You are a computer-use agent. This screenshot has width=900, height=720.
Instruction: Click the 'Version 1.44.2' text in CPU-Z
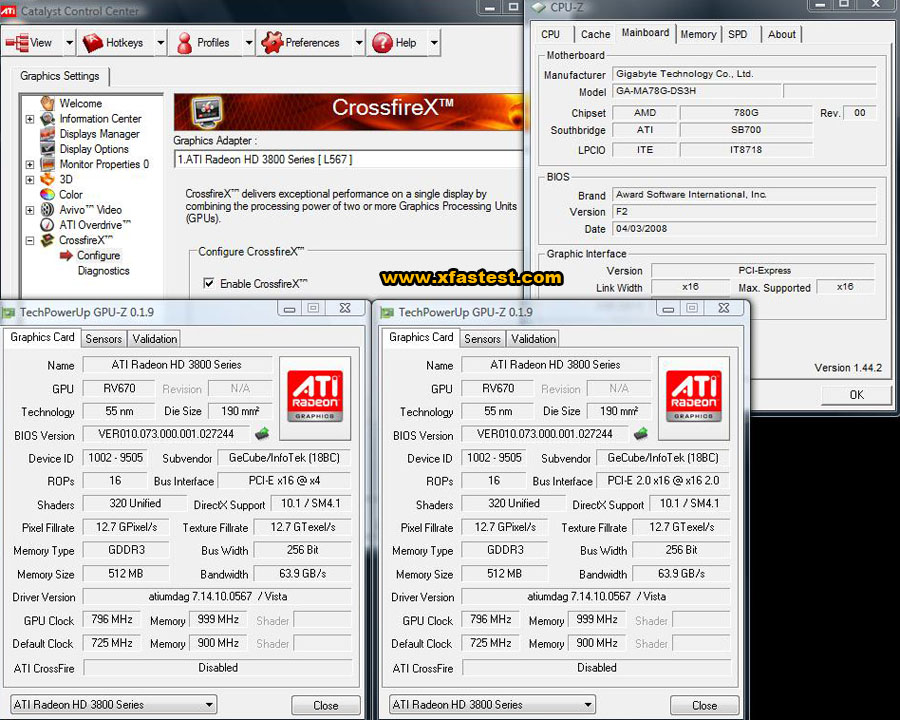[848, 367]
